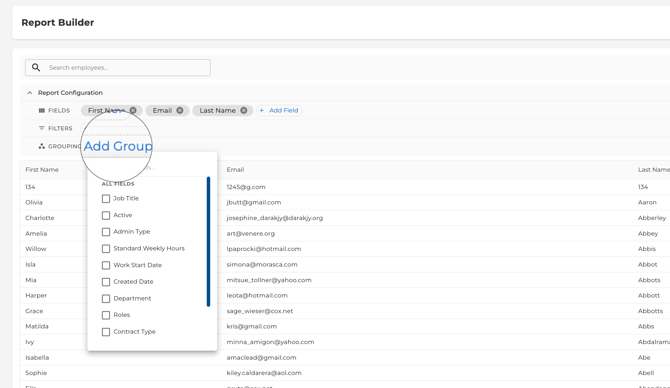Click the first name Willow

[36, 249]
